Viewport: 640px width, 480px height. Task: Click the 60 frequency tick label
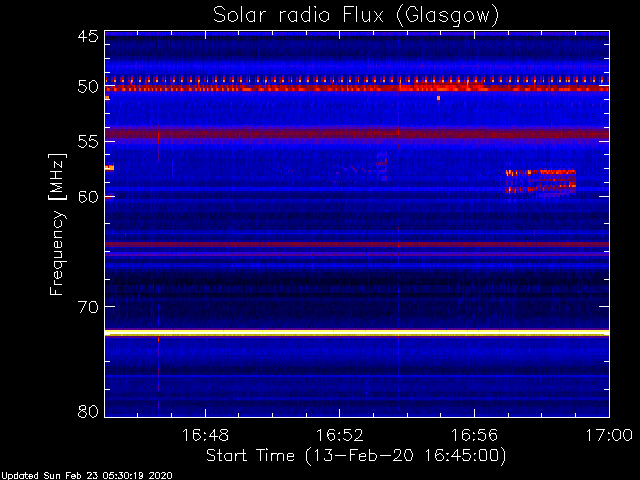coord(88,197)
